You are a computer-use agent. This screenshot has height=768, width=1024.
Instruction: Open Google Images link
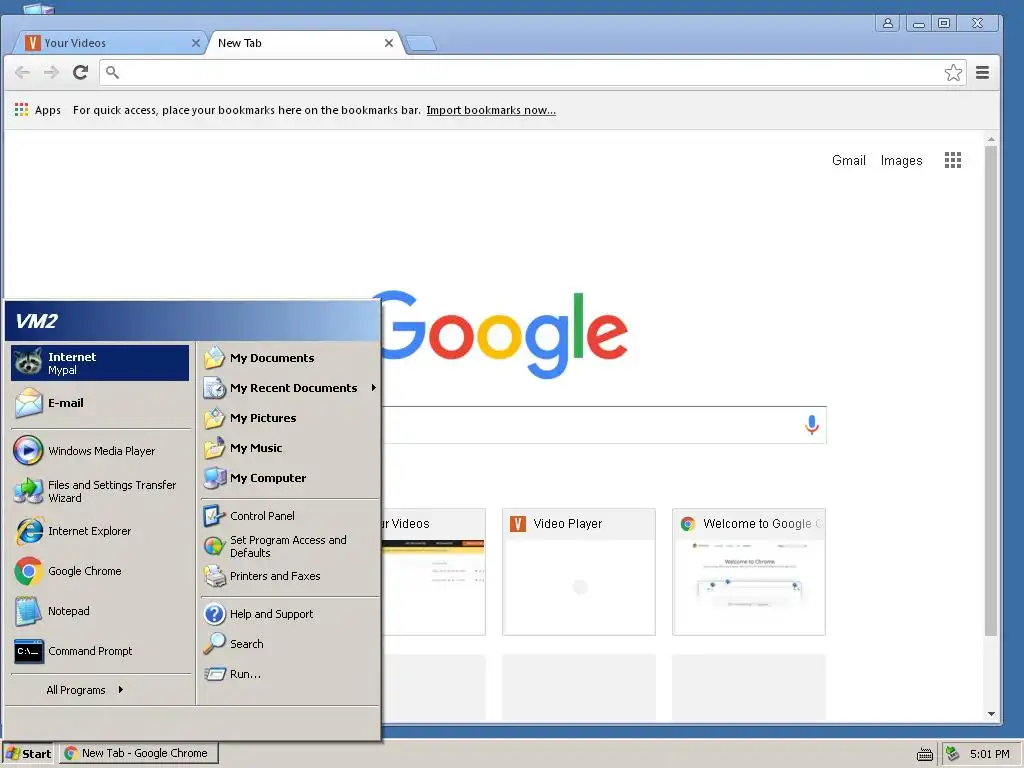pos(901,160)
